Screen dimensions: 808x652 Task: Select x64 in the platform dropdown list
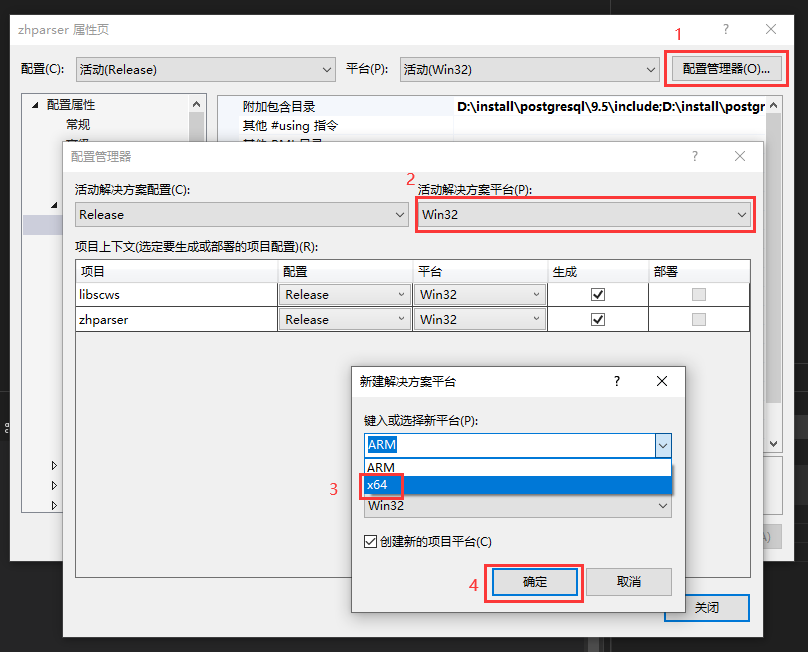518,485
